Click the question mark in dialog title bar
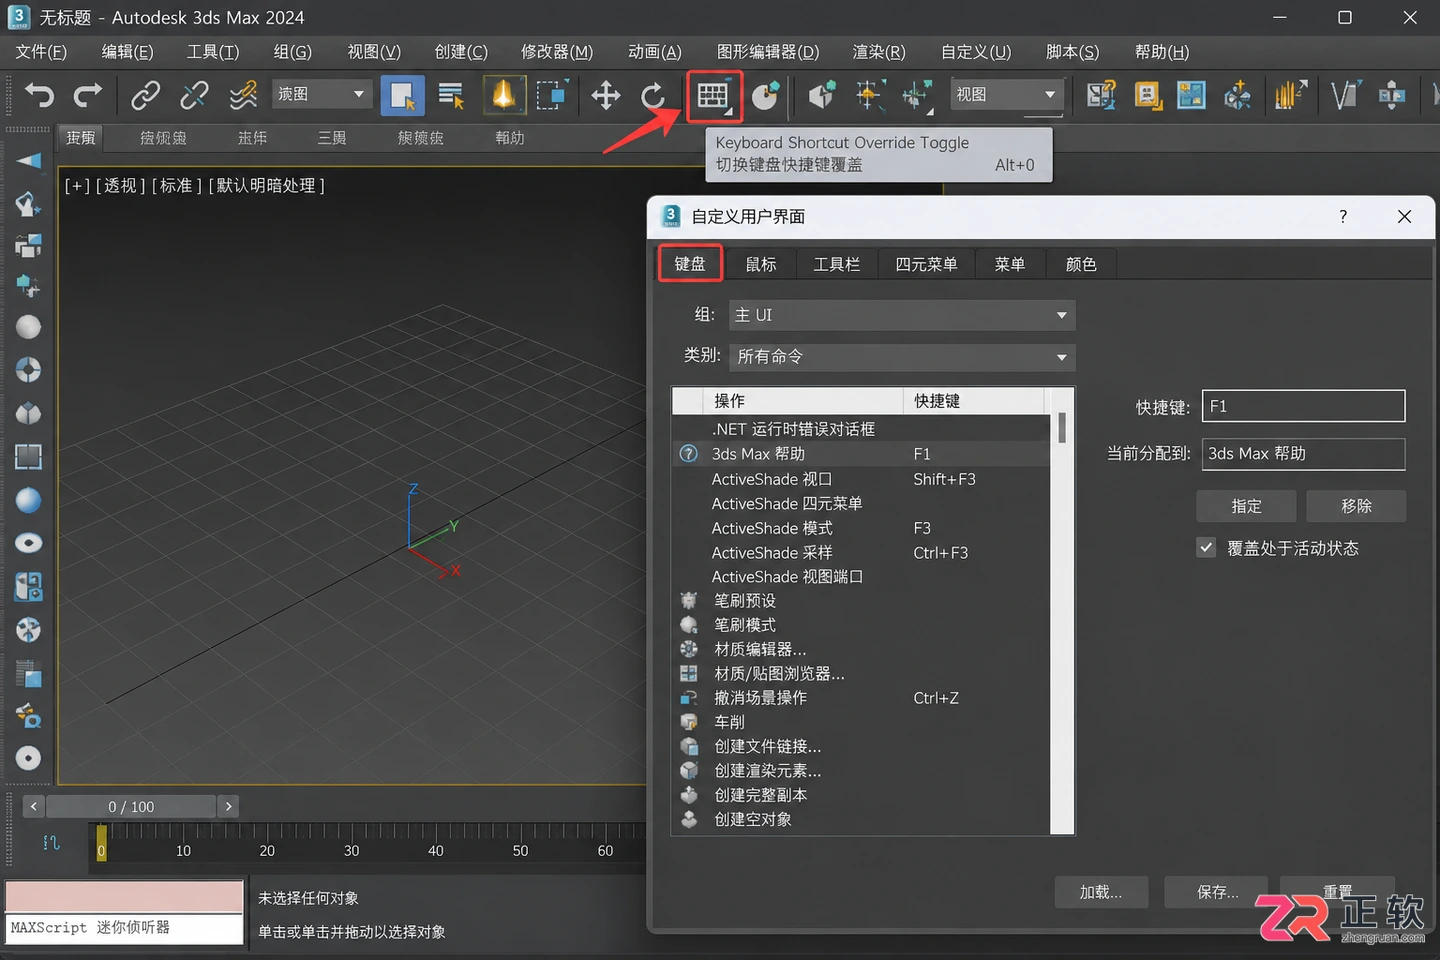The width and height of the screenshot is (1440, 960). pos(1343,217)
